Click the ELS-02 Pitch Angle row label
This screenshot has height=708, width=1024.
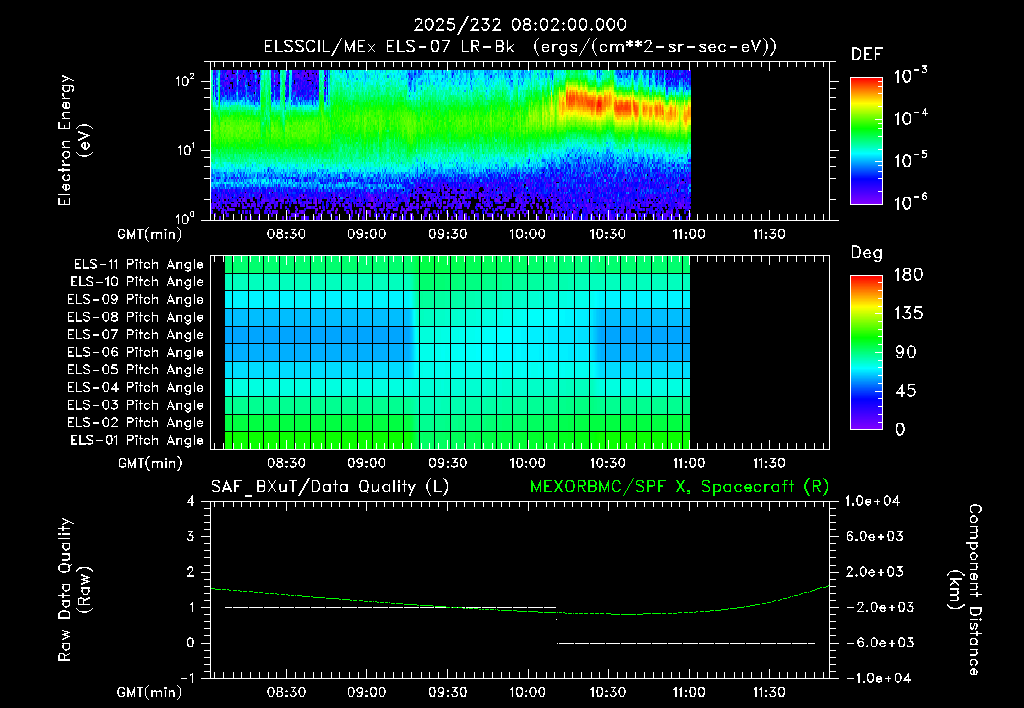coord(135,423)
